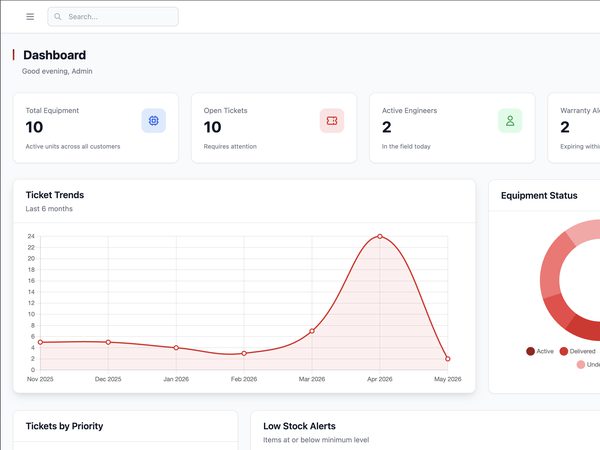Viewport: 600px width, 450px height.
Task: Focus the Search input field
Action: [113, 17]
